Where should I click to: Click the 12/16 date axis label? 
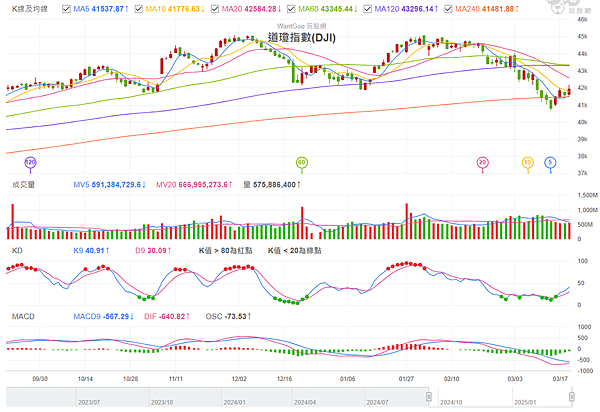coord(284,379)
